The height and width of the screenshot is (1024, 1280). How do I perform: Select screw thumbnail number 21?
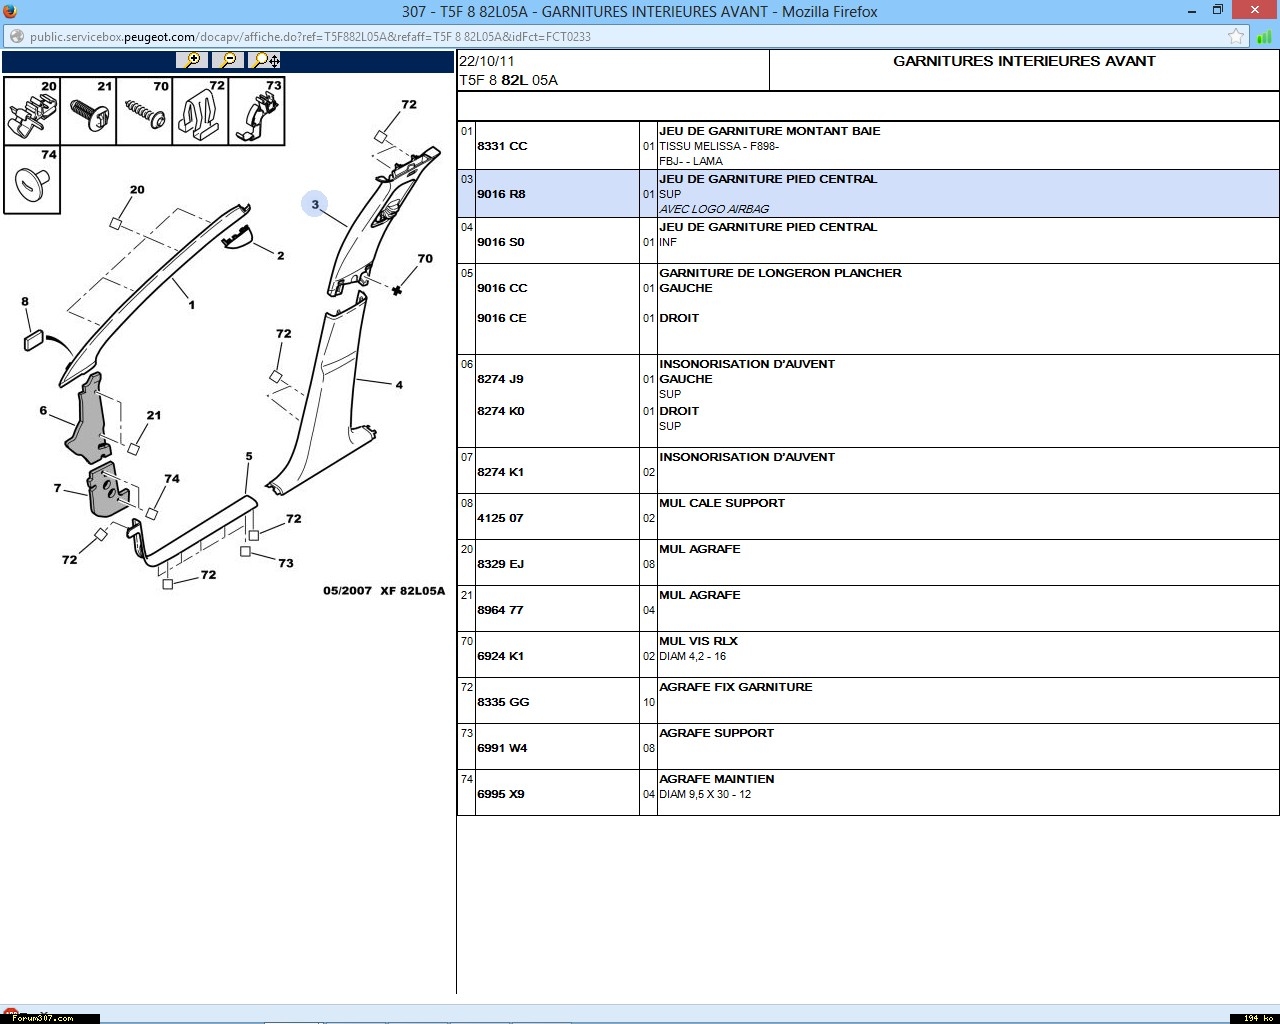click(x=88, y=112)
